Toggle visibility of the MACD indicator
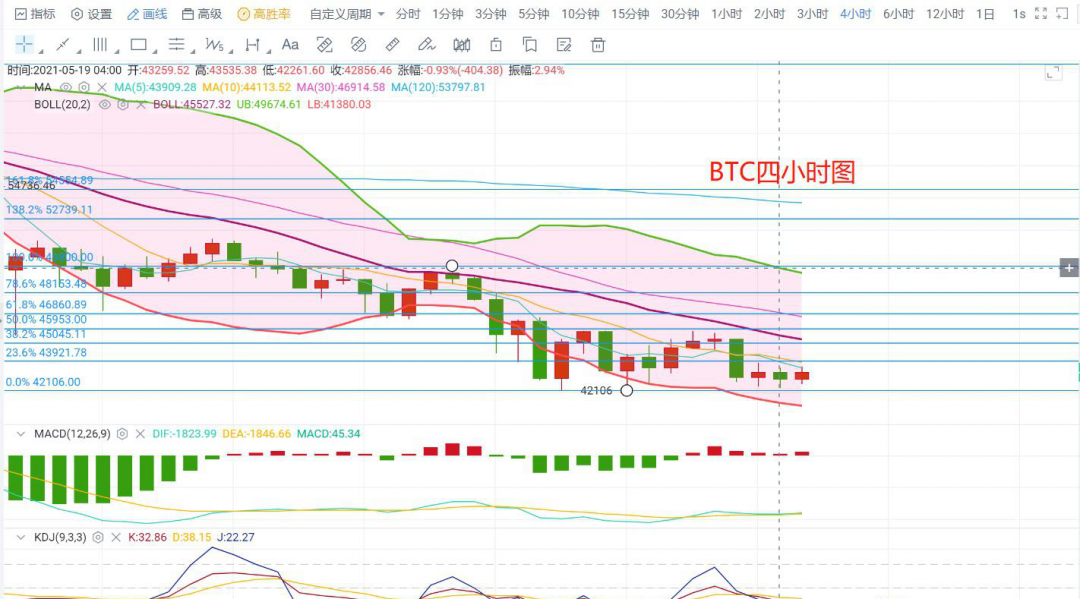This screenshot has height=599, width=1080. pos(122,434)
